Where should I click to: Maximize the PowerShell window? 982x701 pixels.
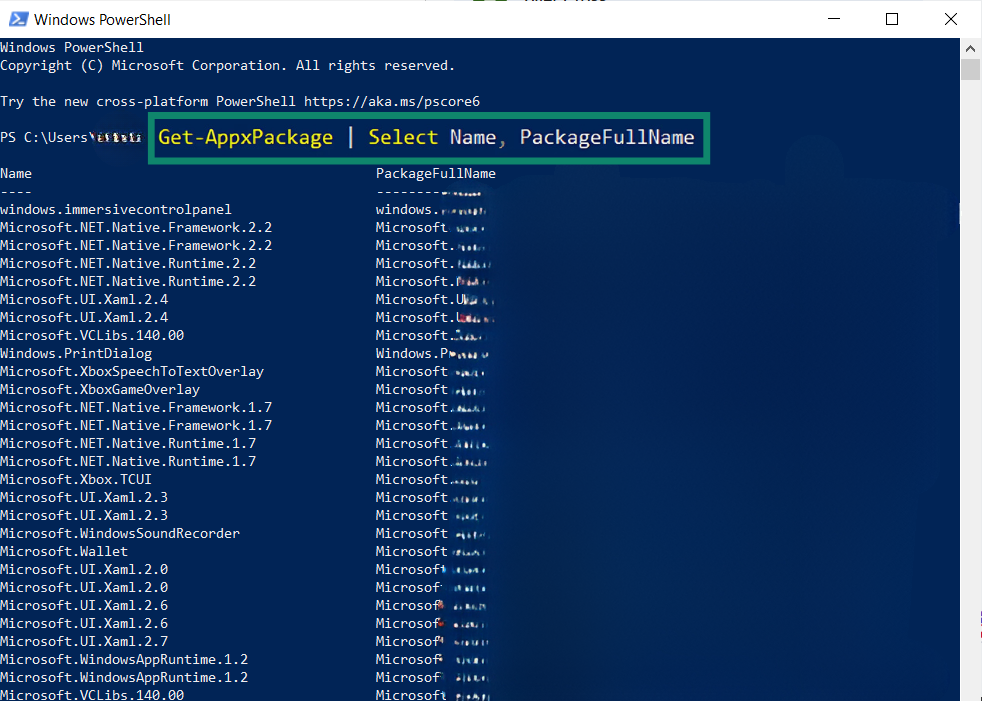point(892,18)
